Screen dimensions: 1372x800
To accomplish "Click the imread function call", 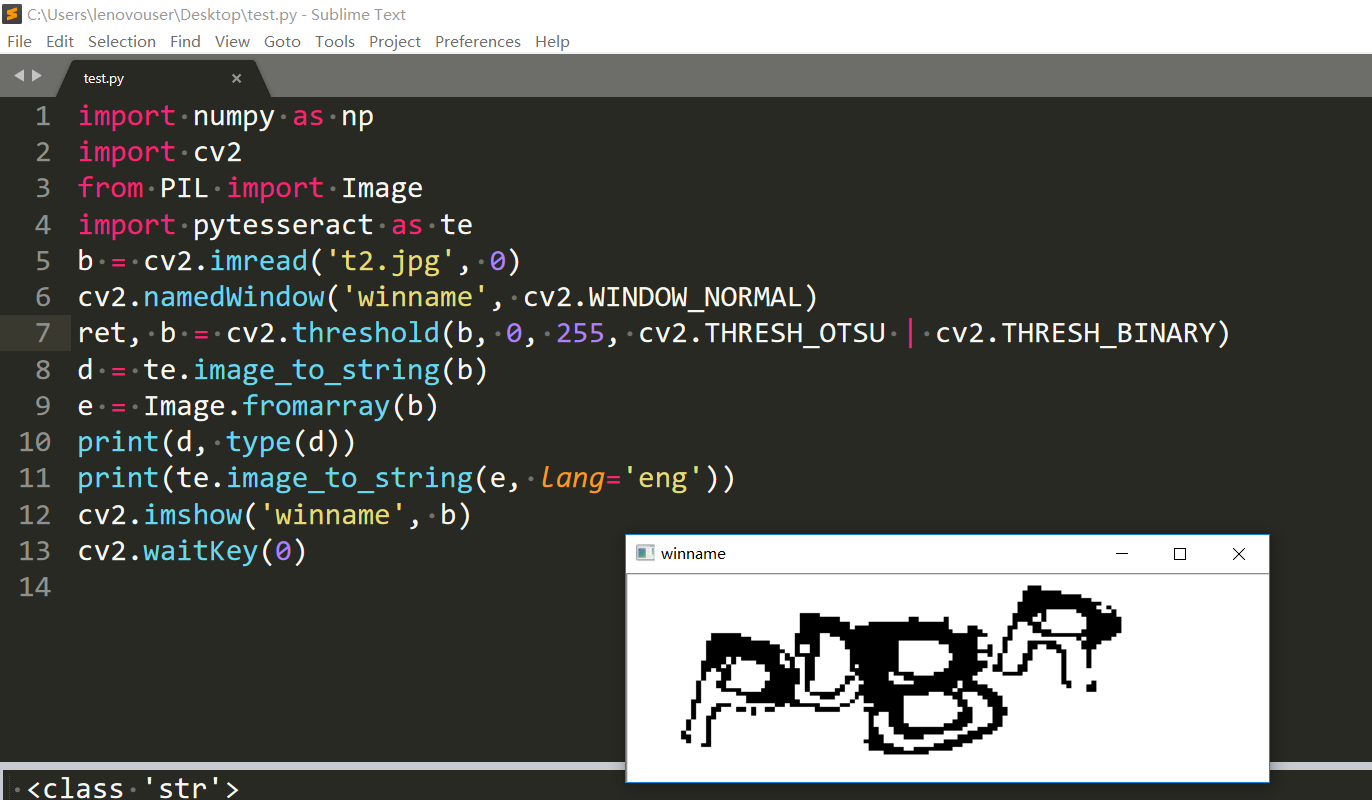I will pos(259,261).
